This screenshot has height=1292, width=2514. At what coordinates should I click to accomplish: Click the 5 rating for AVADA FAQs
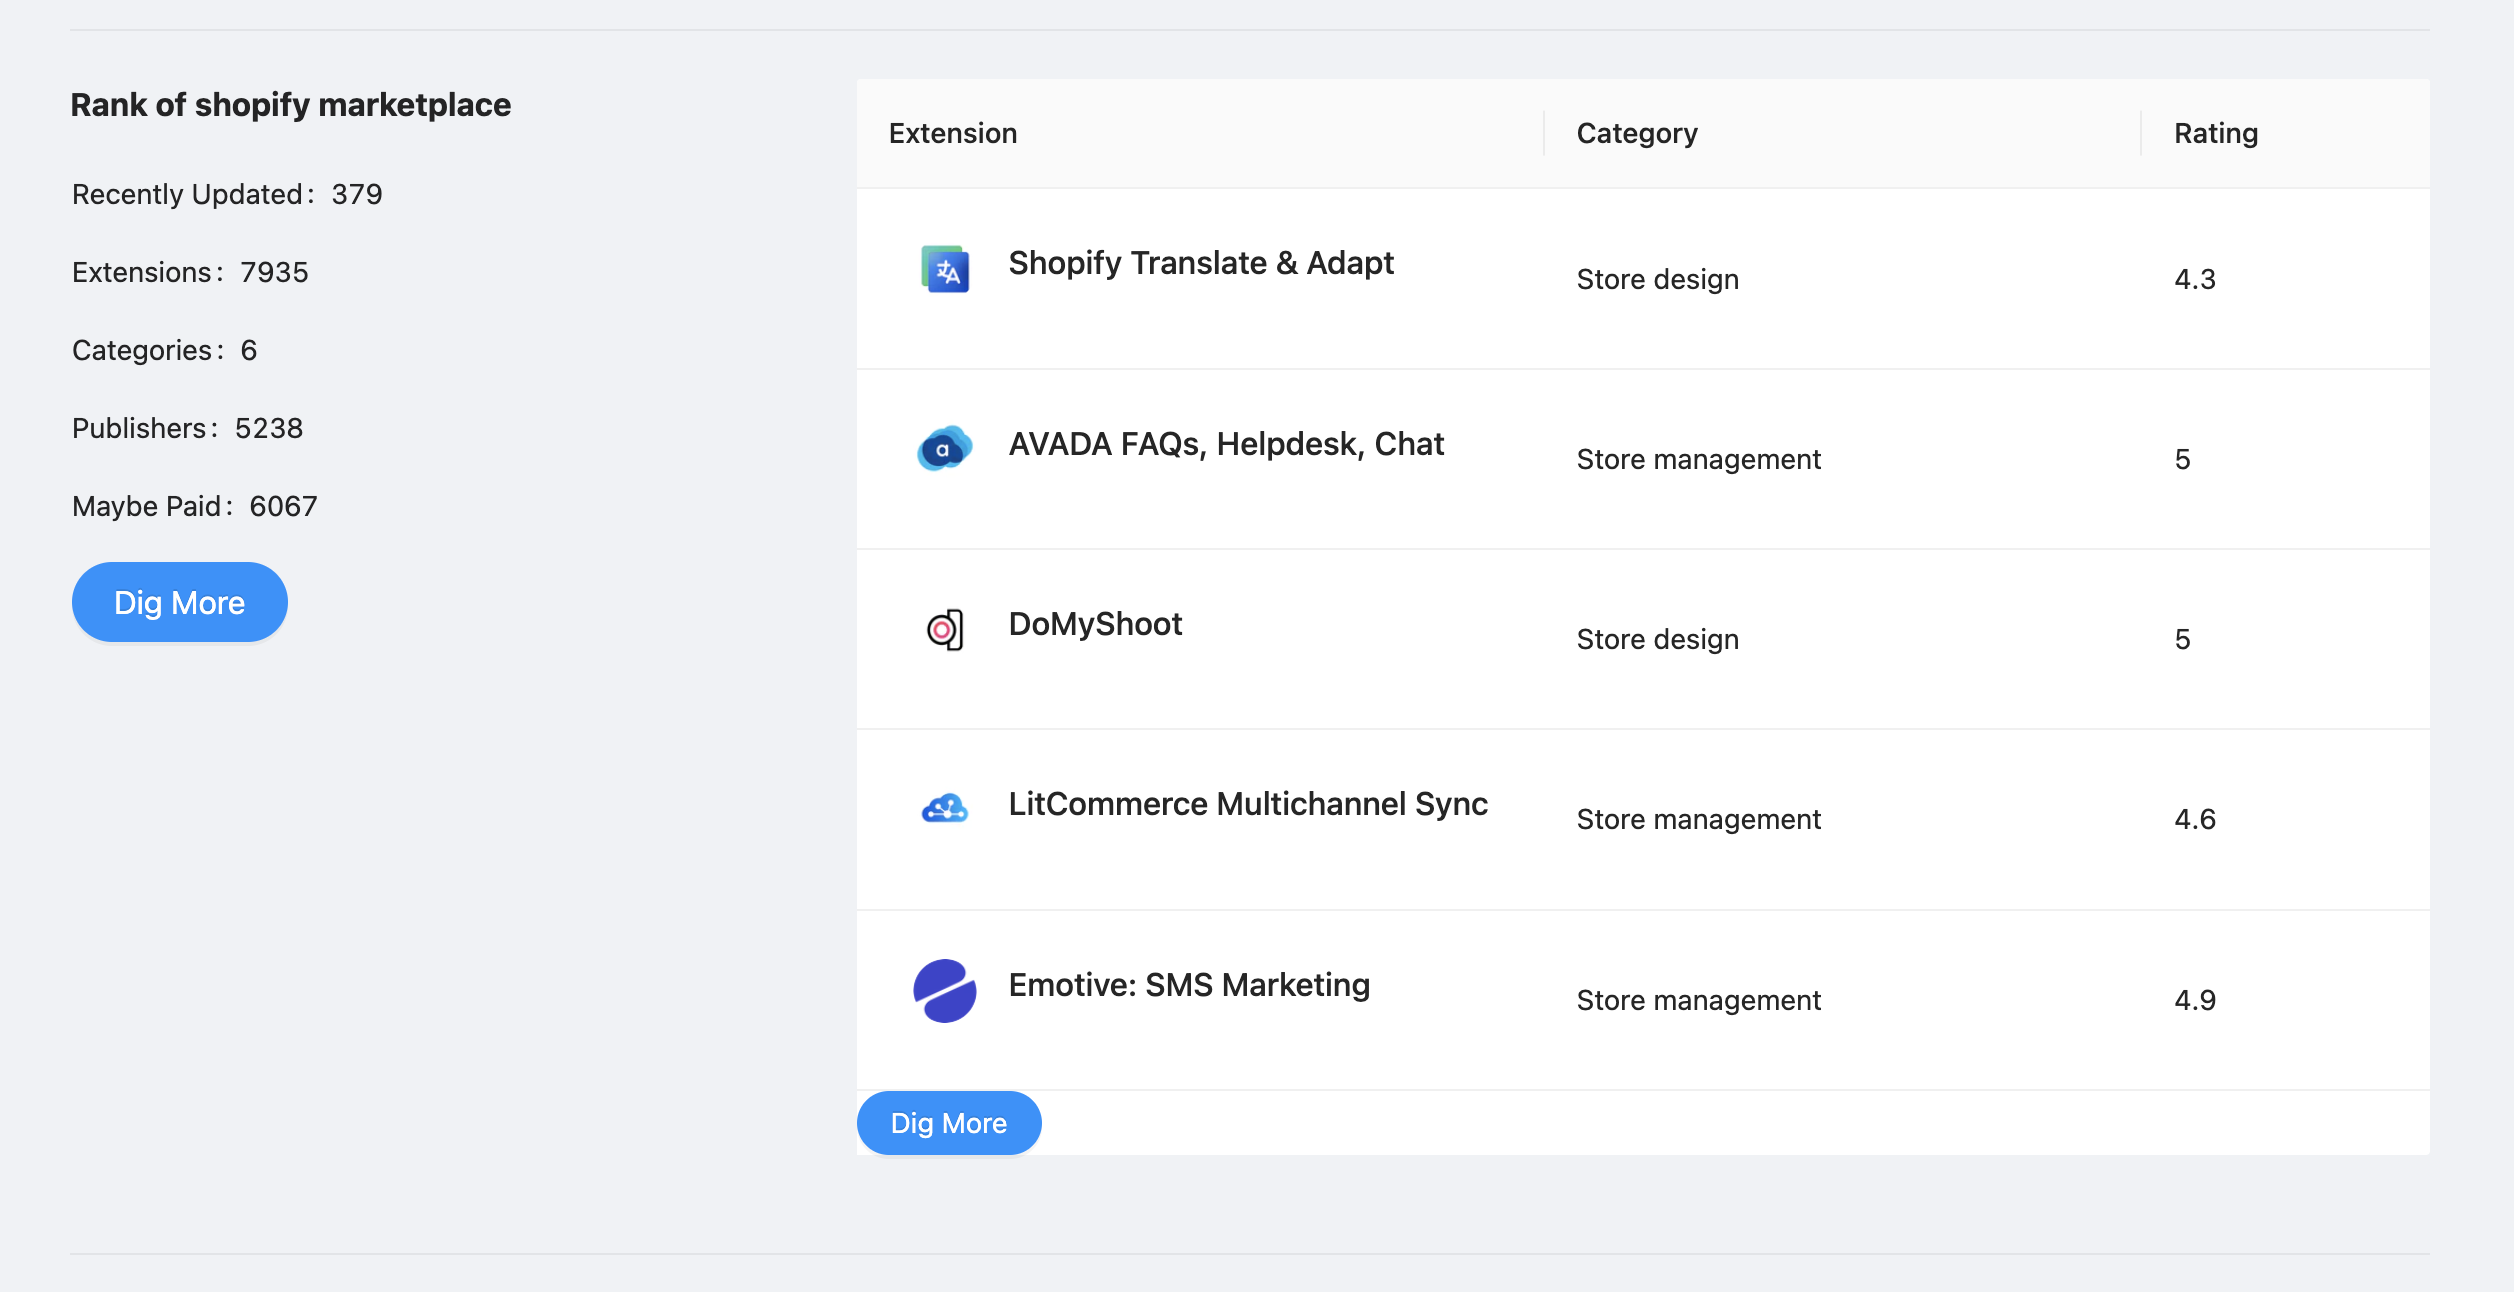(2182, 459)
